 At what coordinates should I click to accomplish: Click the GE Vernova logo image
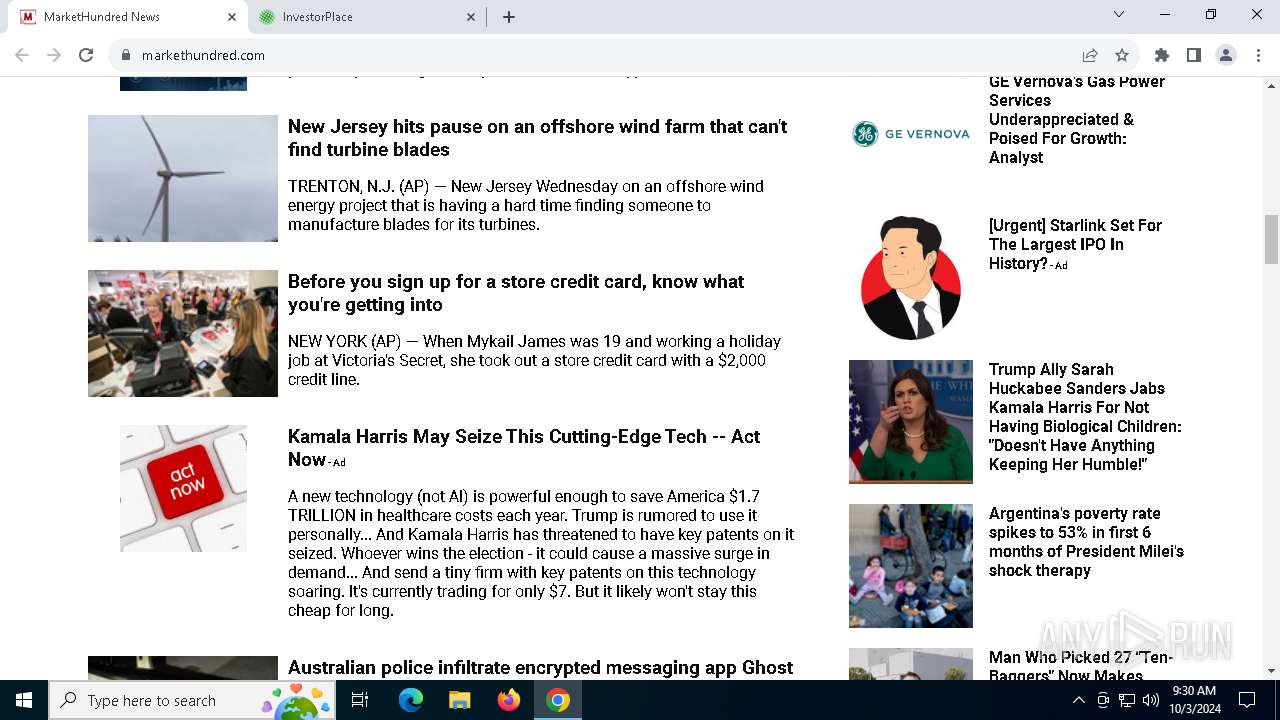tap(911, 134)
